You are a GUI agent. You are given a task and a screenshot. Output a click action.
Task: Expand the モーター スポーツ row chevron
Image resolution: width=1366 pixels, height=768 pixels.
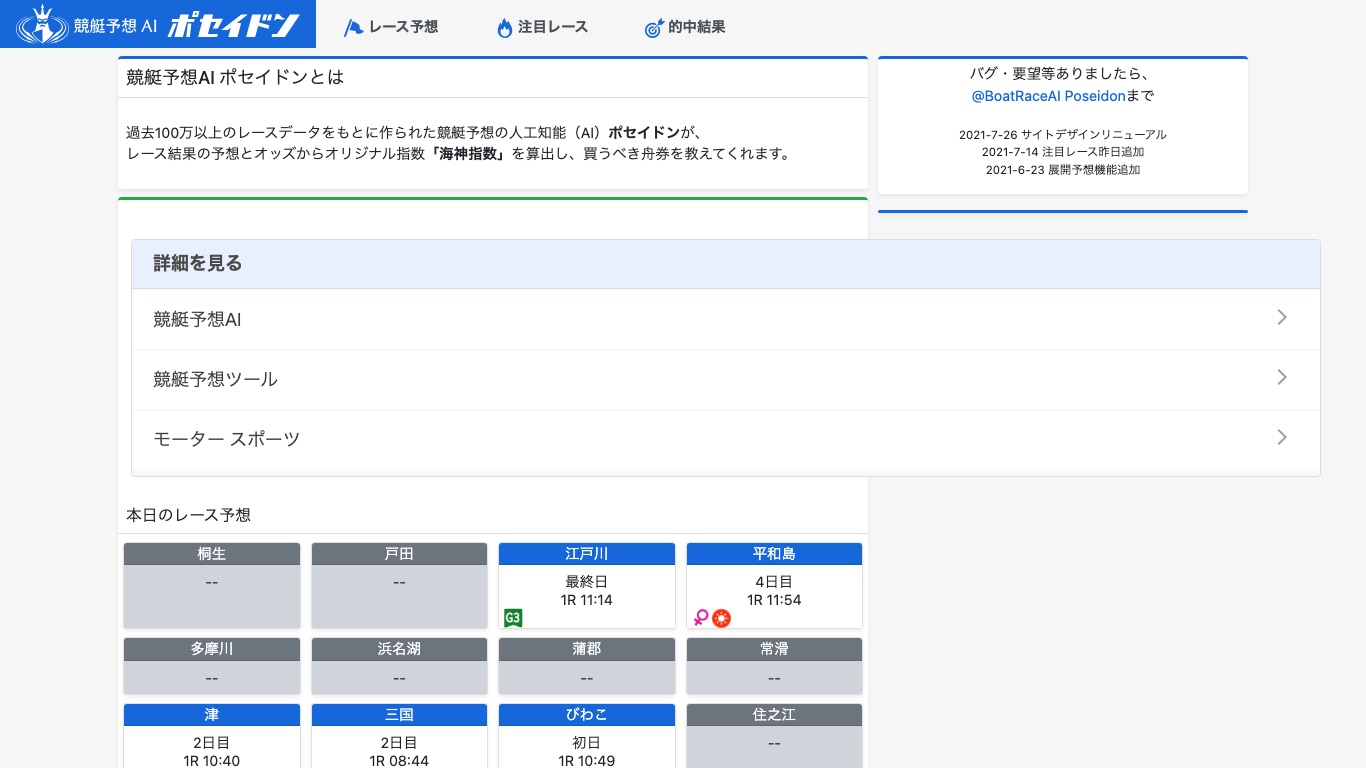1282,437
